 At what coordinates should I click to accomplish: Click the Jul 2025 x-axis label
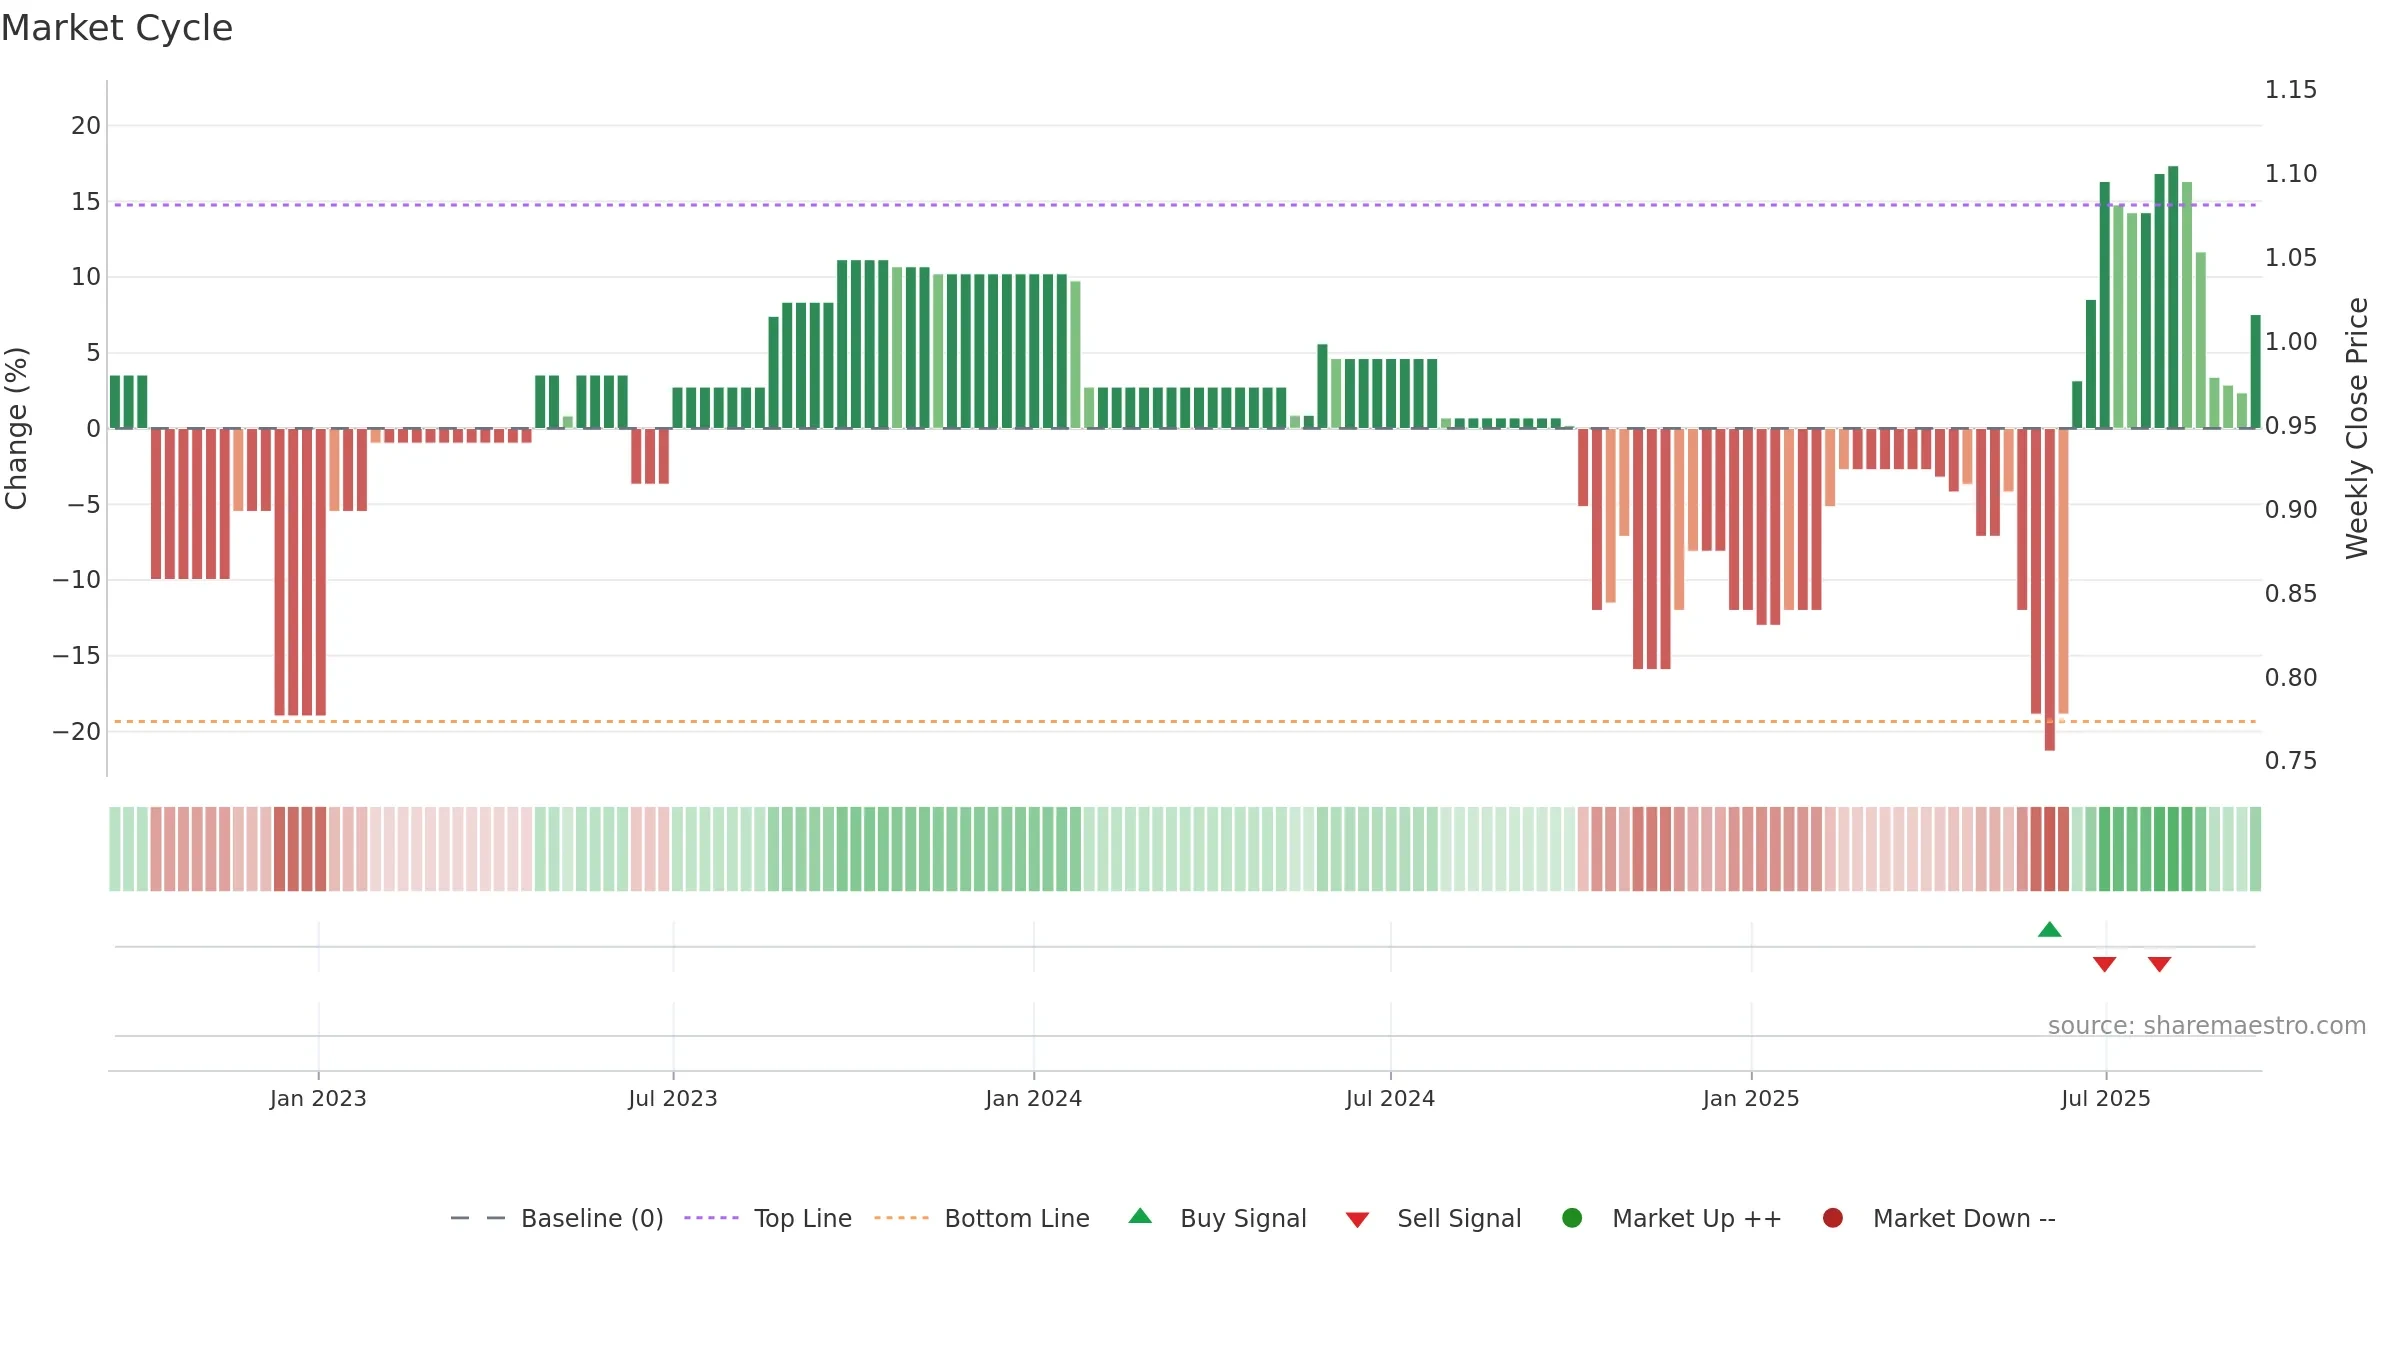[x=2106, y=1098]
